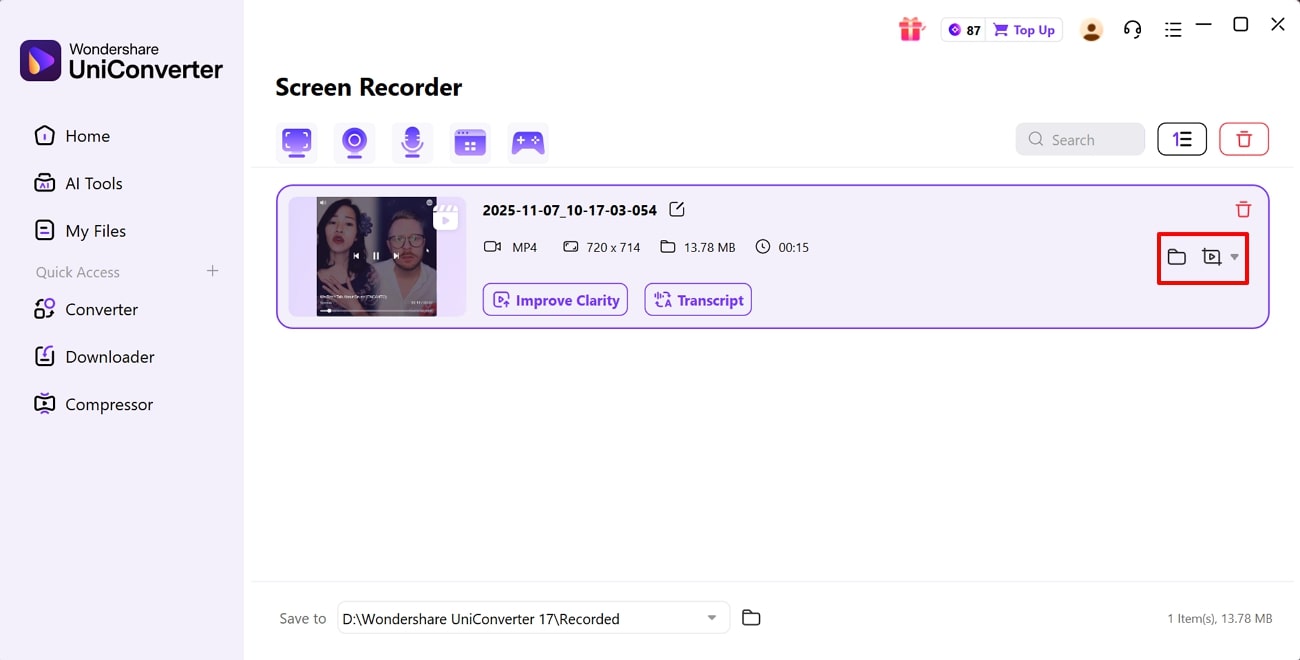Open the audio recorder microphone icon
Image resolution: width=1300 pixels, height=660 pixels.
tap(412, 141)
